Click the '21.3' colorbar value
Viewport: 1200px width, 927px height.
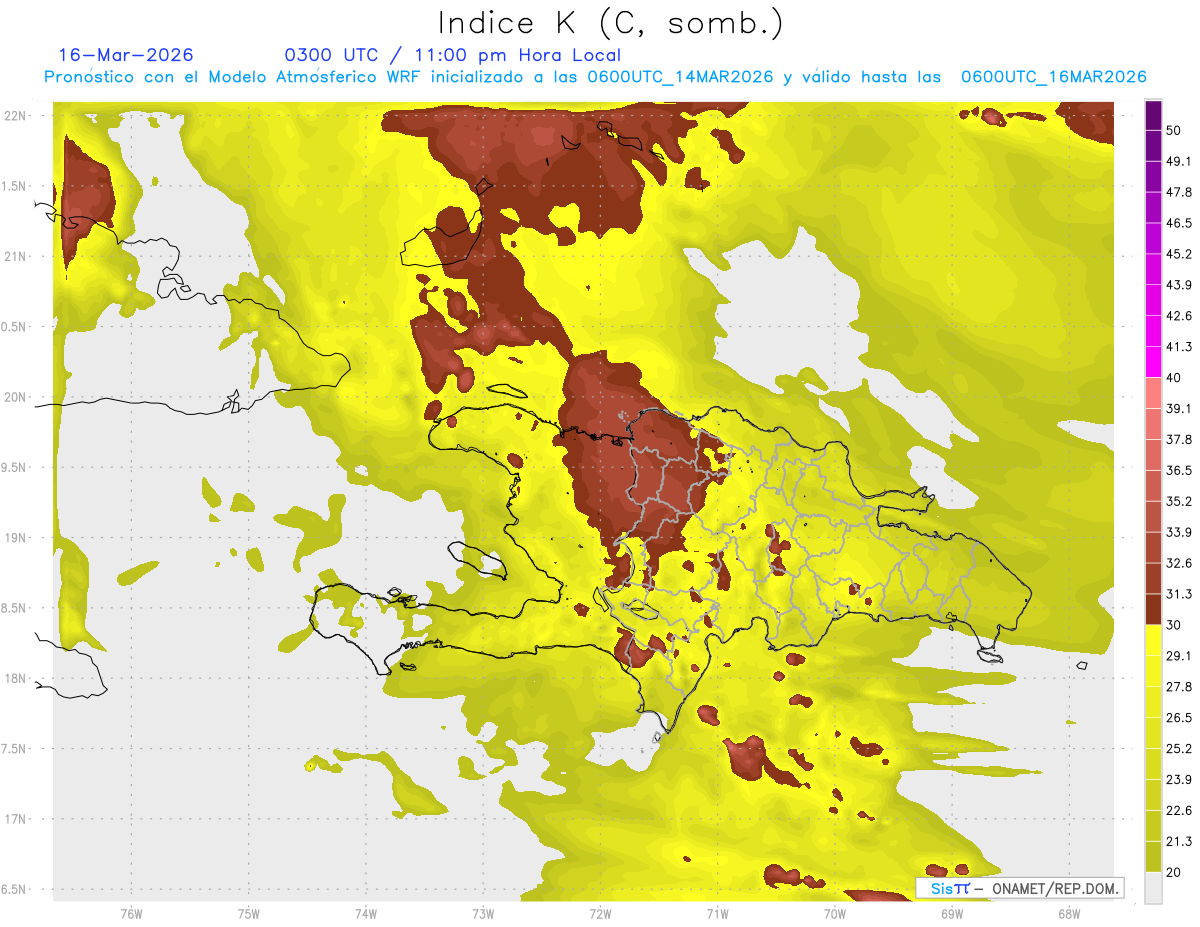click(x=1179, y=841)
